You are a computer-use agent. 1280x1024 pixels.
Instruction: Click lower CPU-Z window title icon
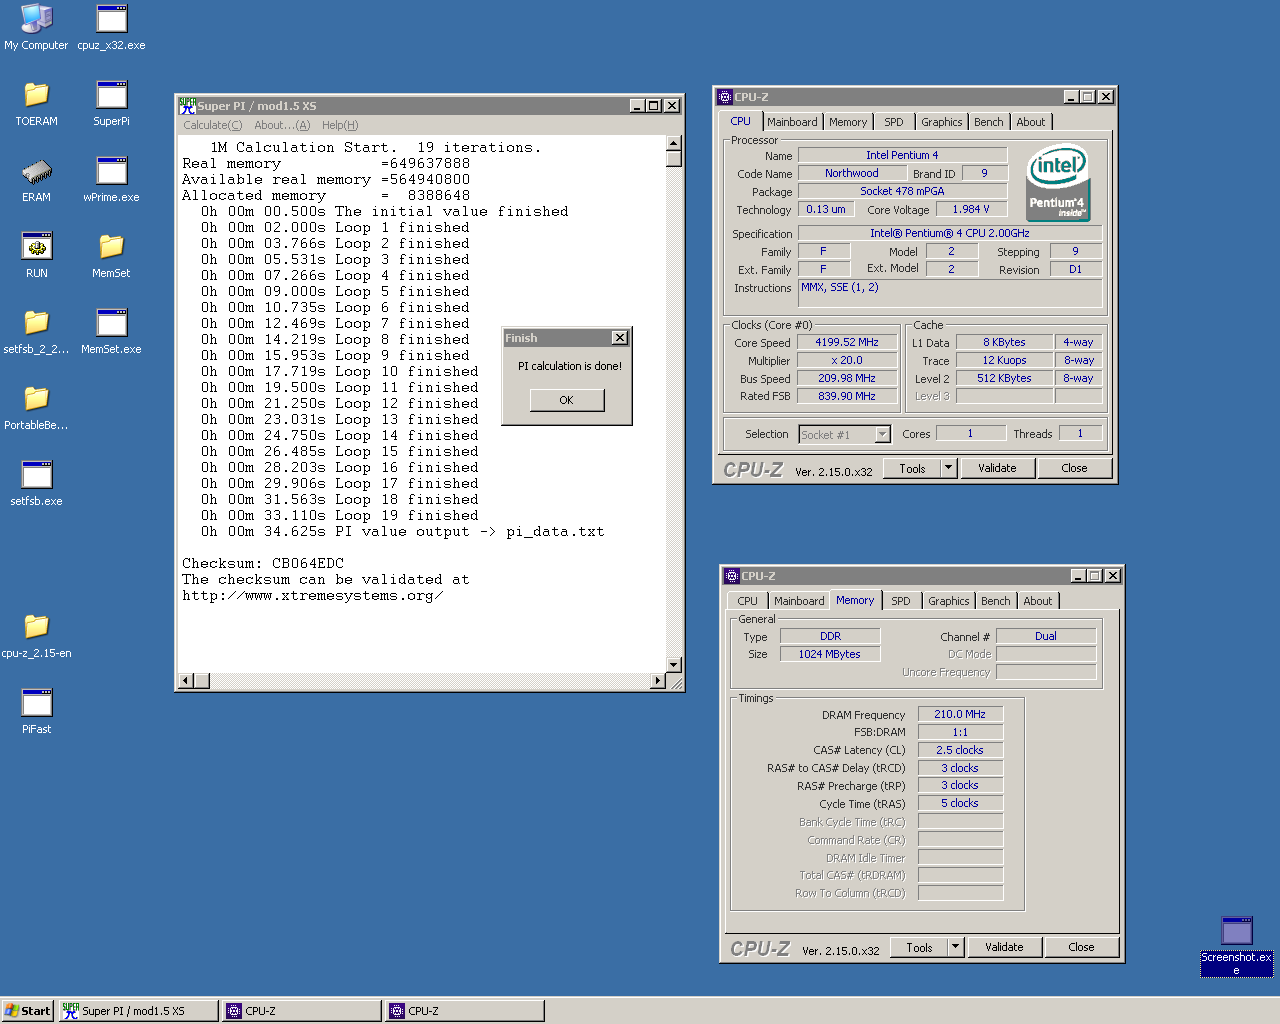[732, 576]
